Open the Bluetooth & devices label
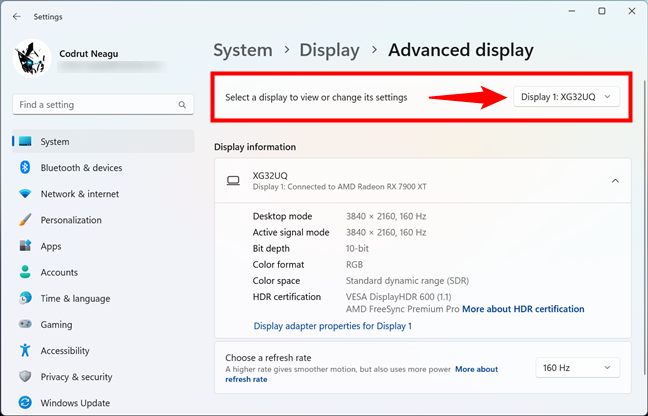648x416 pixels. click(x=81, y=168)
